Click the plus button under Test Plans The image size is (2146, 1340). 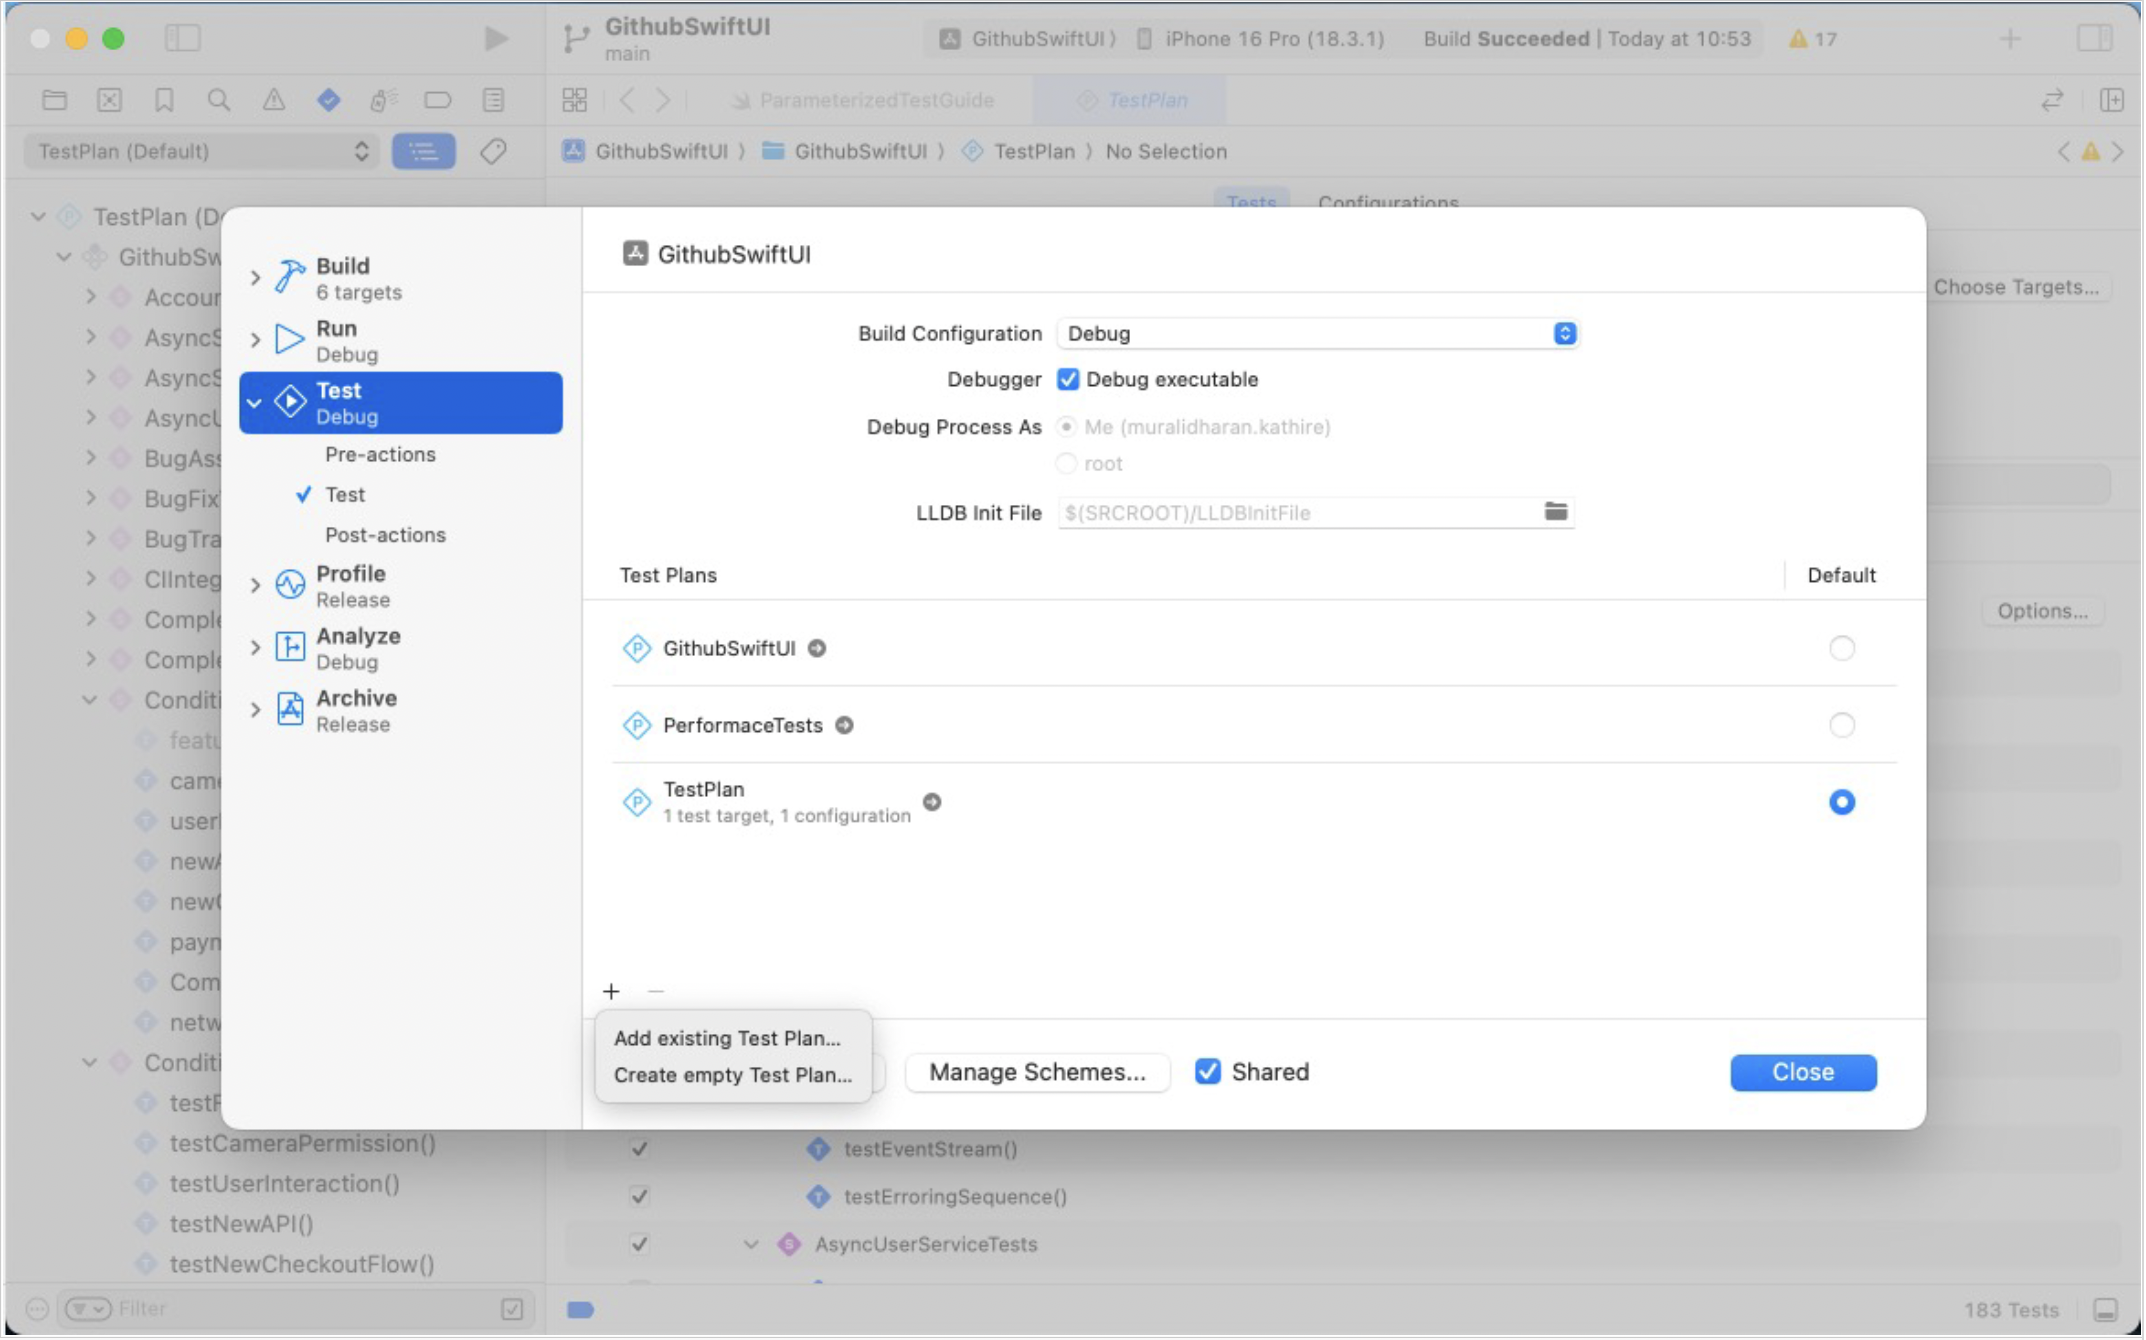tap(611, 992)
